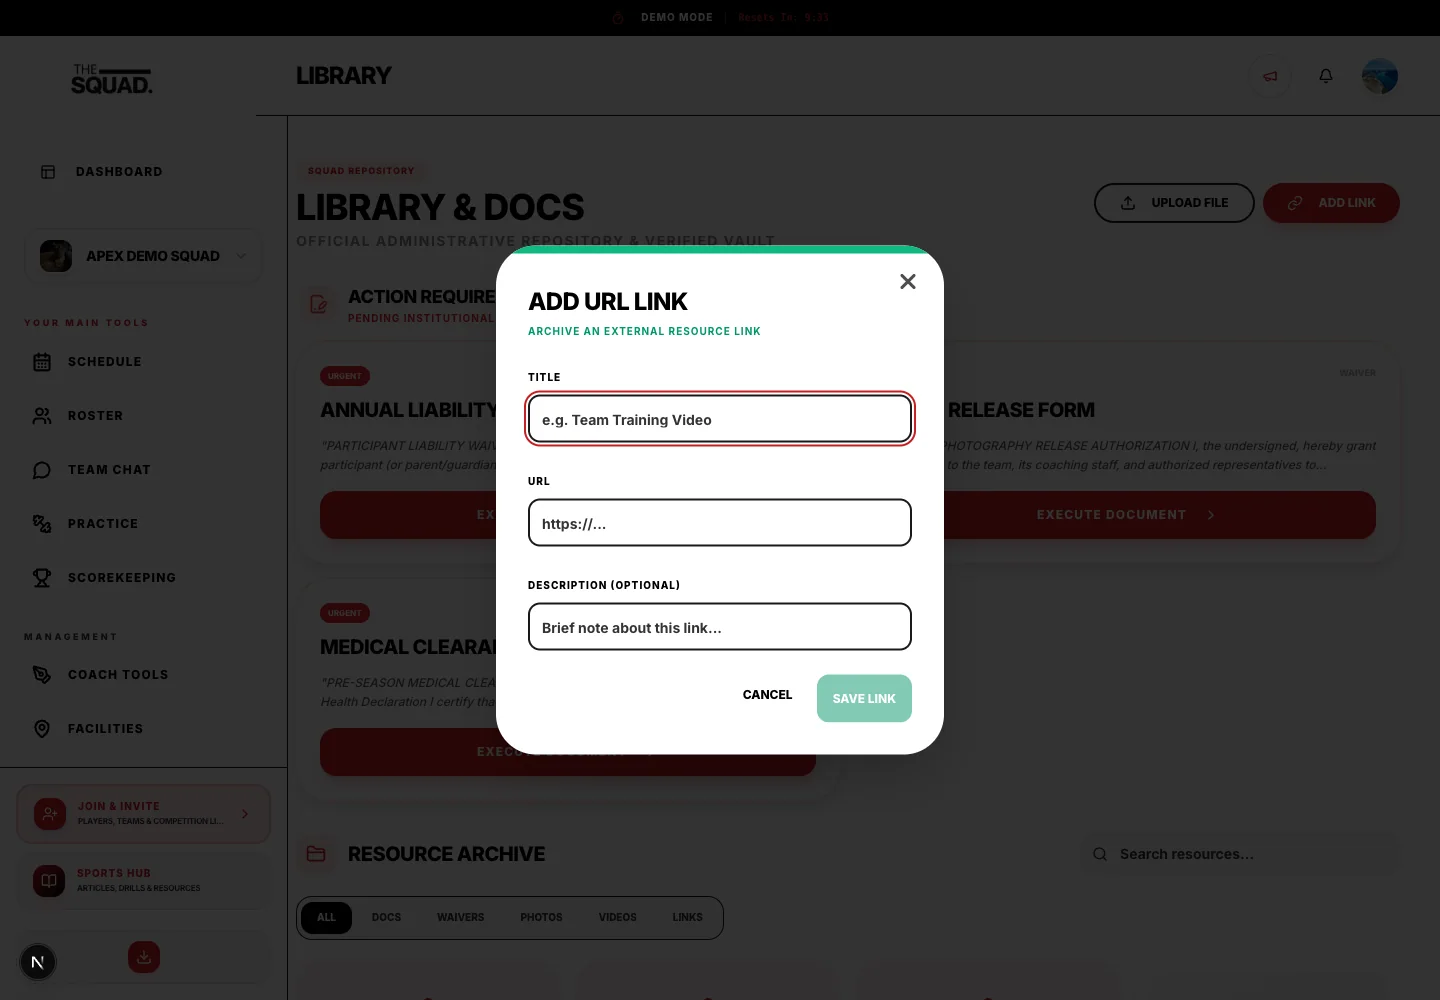Screen dimensions: 1440x1000
Task: Focus the Title input field
Action: click(720, 419)
